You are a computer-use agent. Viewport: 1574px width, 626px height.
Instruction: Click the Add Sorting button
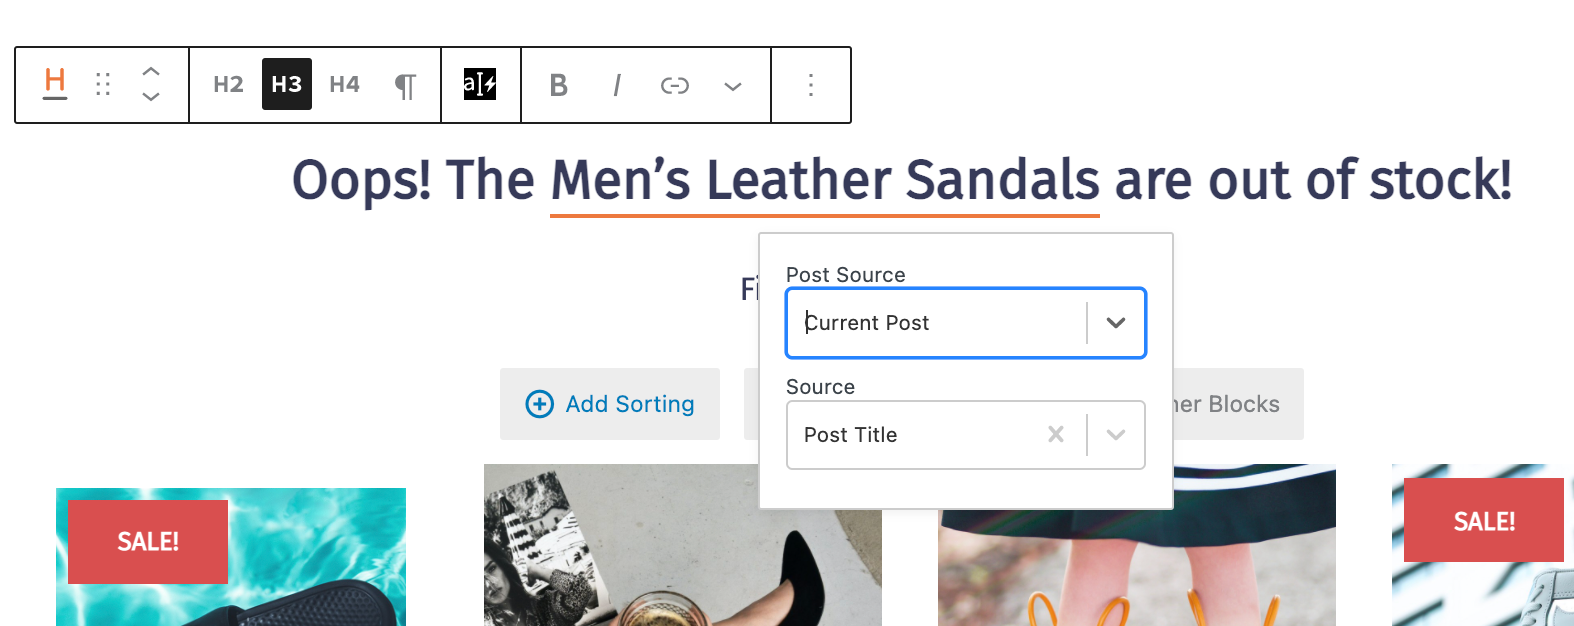[x=610, y=404]
